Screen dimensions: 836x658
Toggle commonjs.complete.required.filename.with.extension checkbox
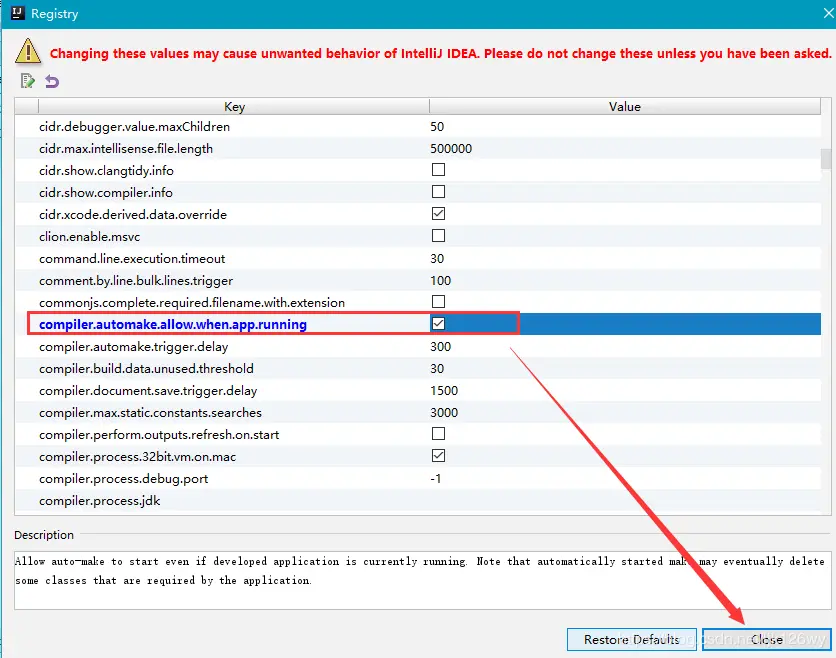coord(438,302)
